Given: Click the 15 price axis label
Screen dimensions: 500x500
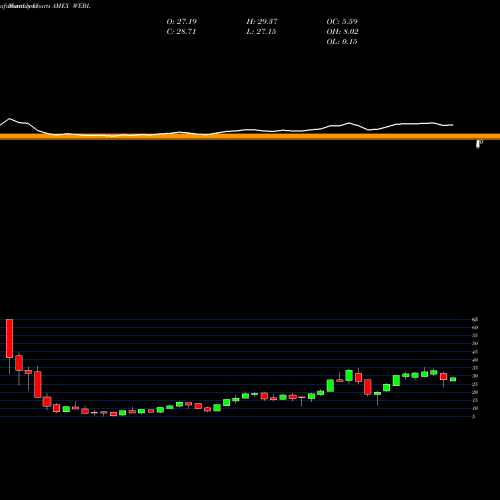Looking at the screenshot, I should tap(475, 400).
